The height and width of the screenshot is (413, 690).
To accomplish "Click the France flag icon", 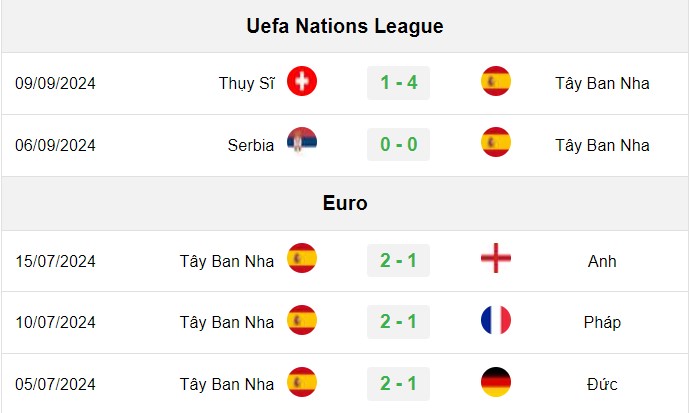I will pyautogui.click(x=496, y=320).
